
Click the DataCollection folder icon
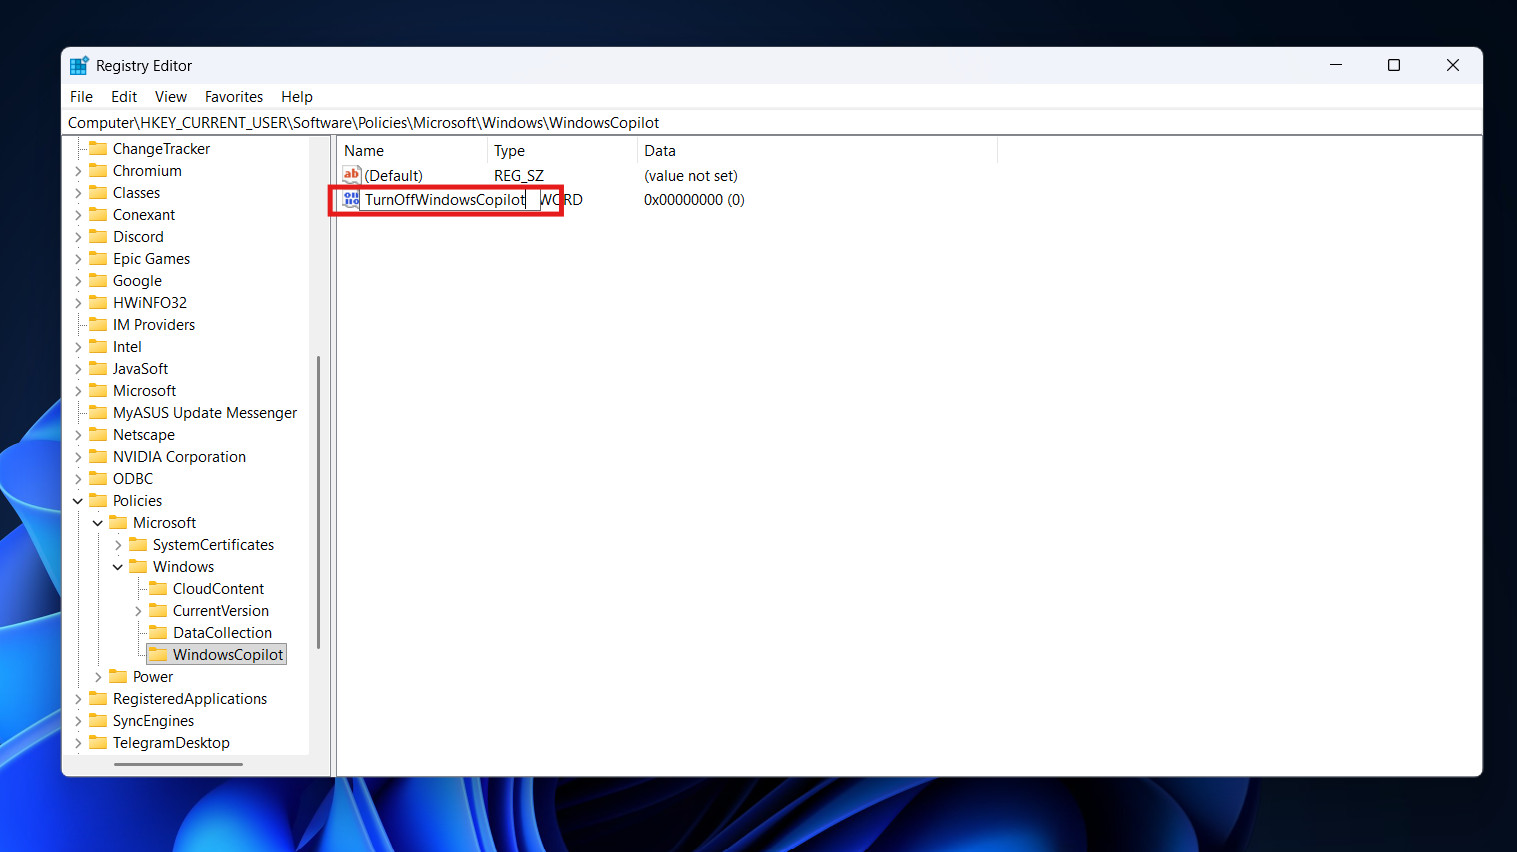coord(160,632)
